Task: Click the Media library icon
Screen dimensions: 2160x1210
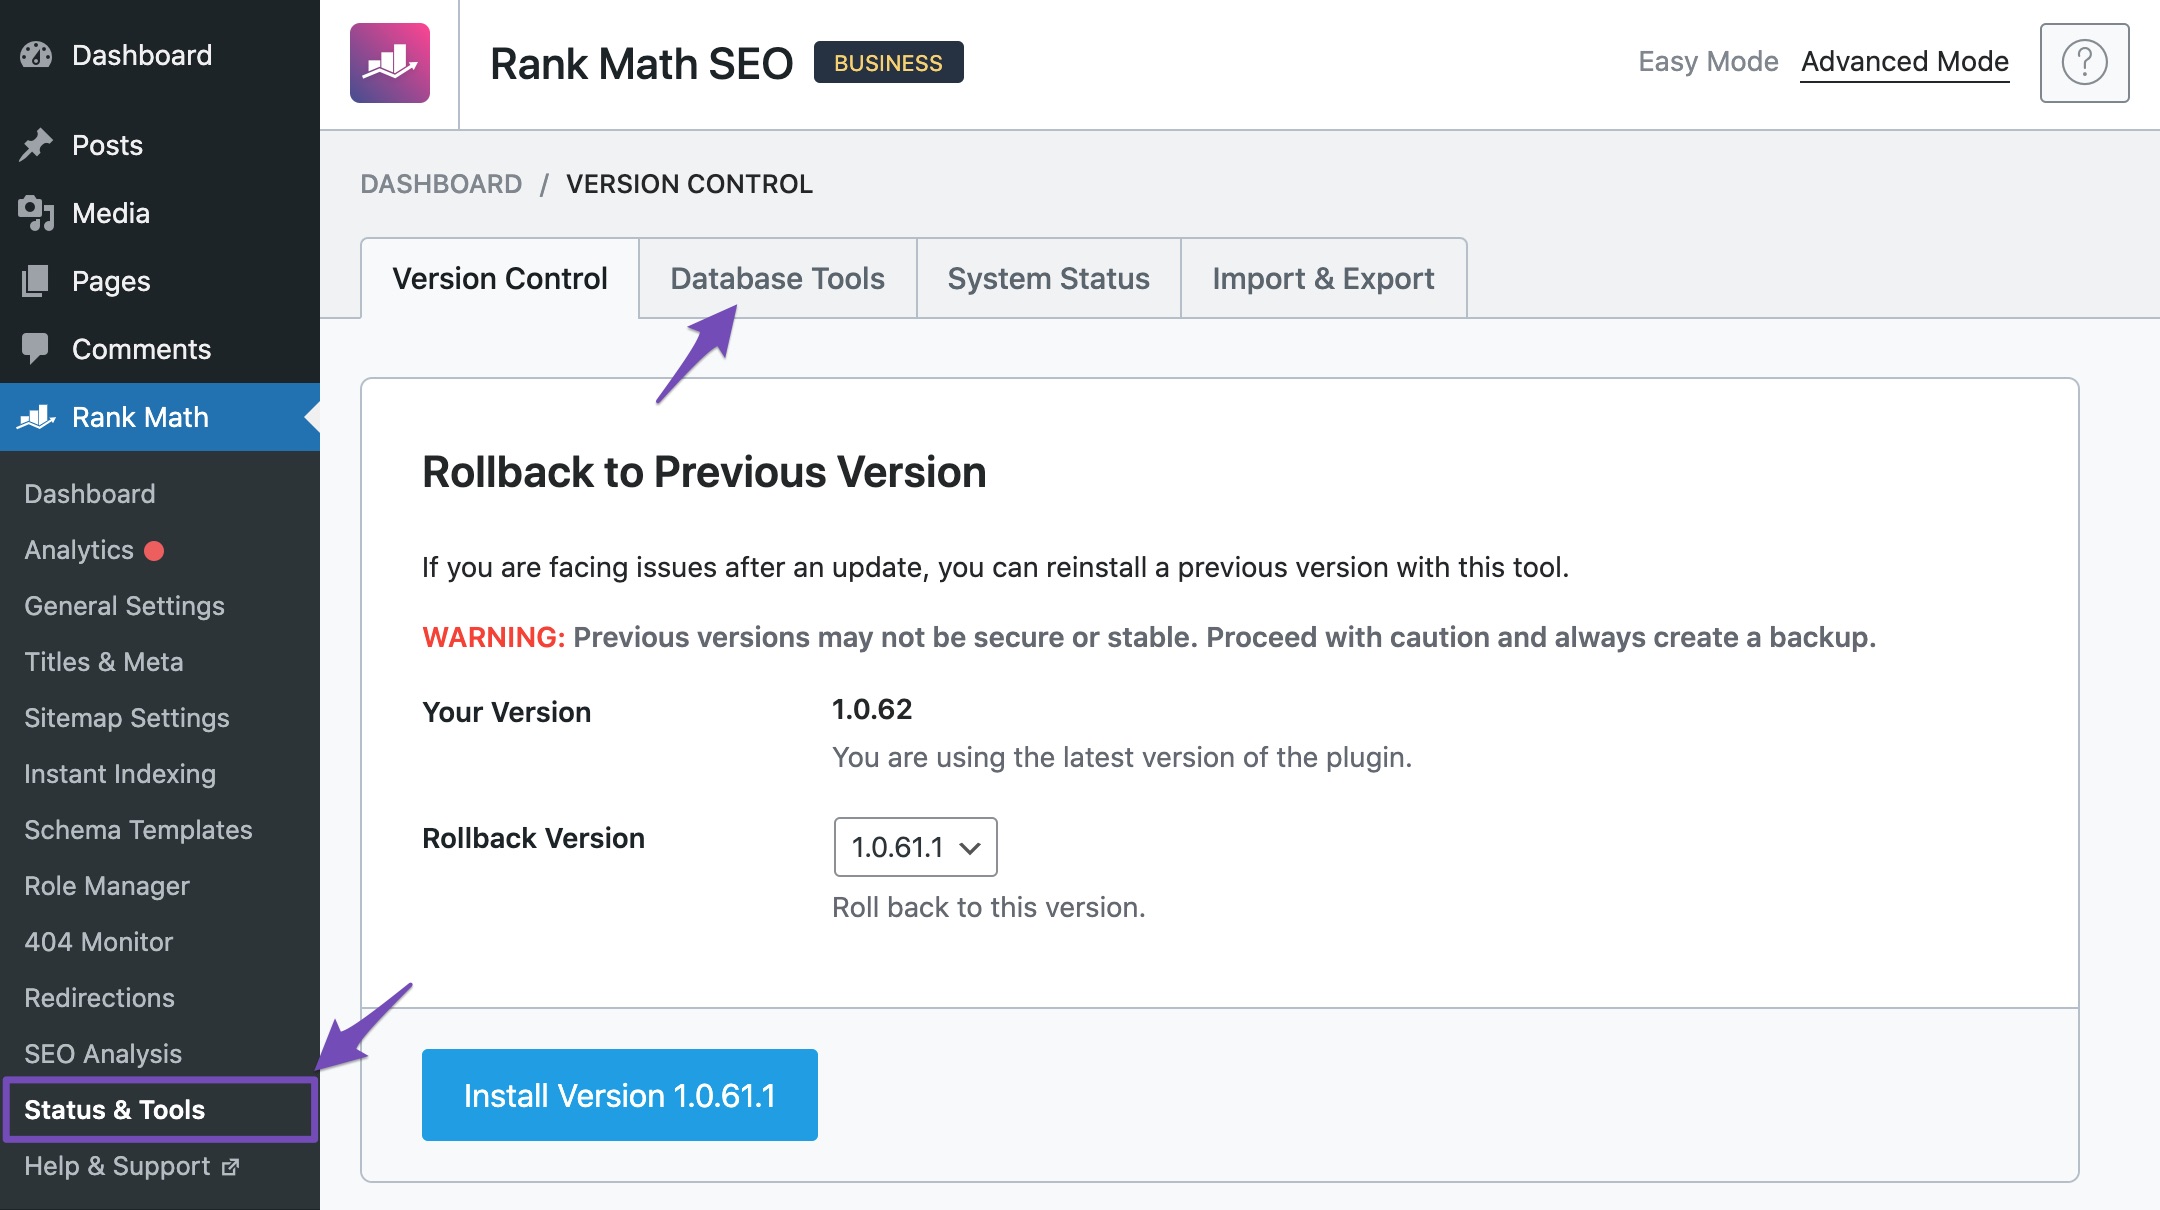Action: [x=36, y=213]
